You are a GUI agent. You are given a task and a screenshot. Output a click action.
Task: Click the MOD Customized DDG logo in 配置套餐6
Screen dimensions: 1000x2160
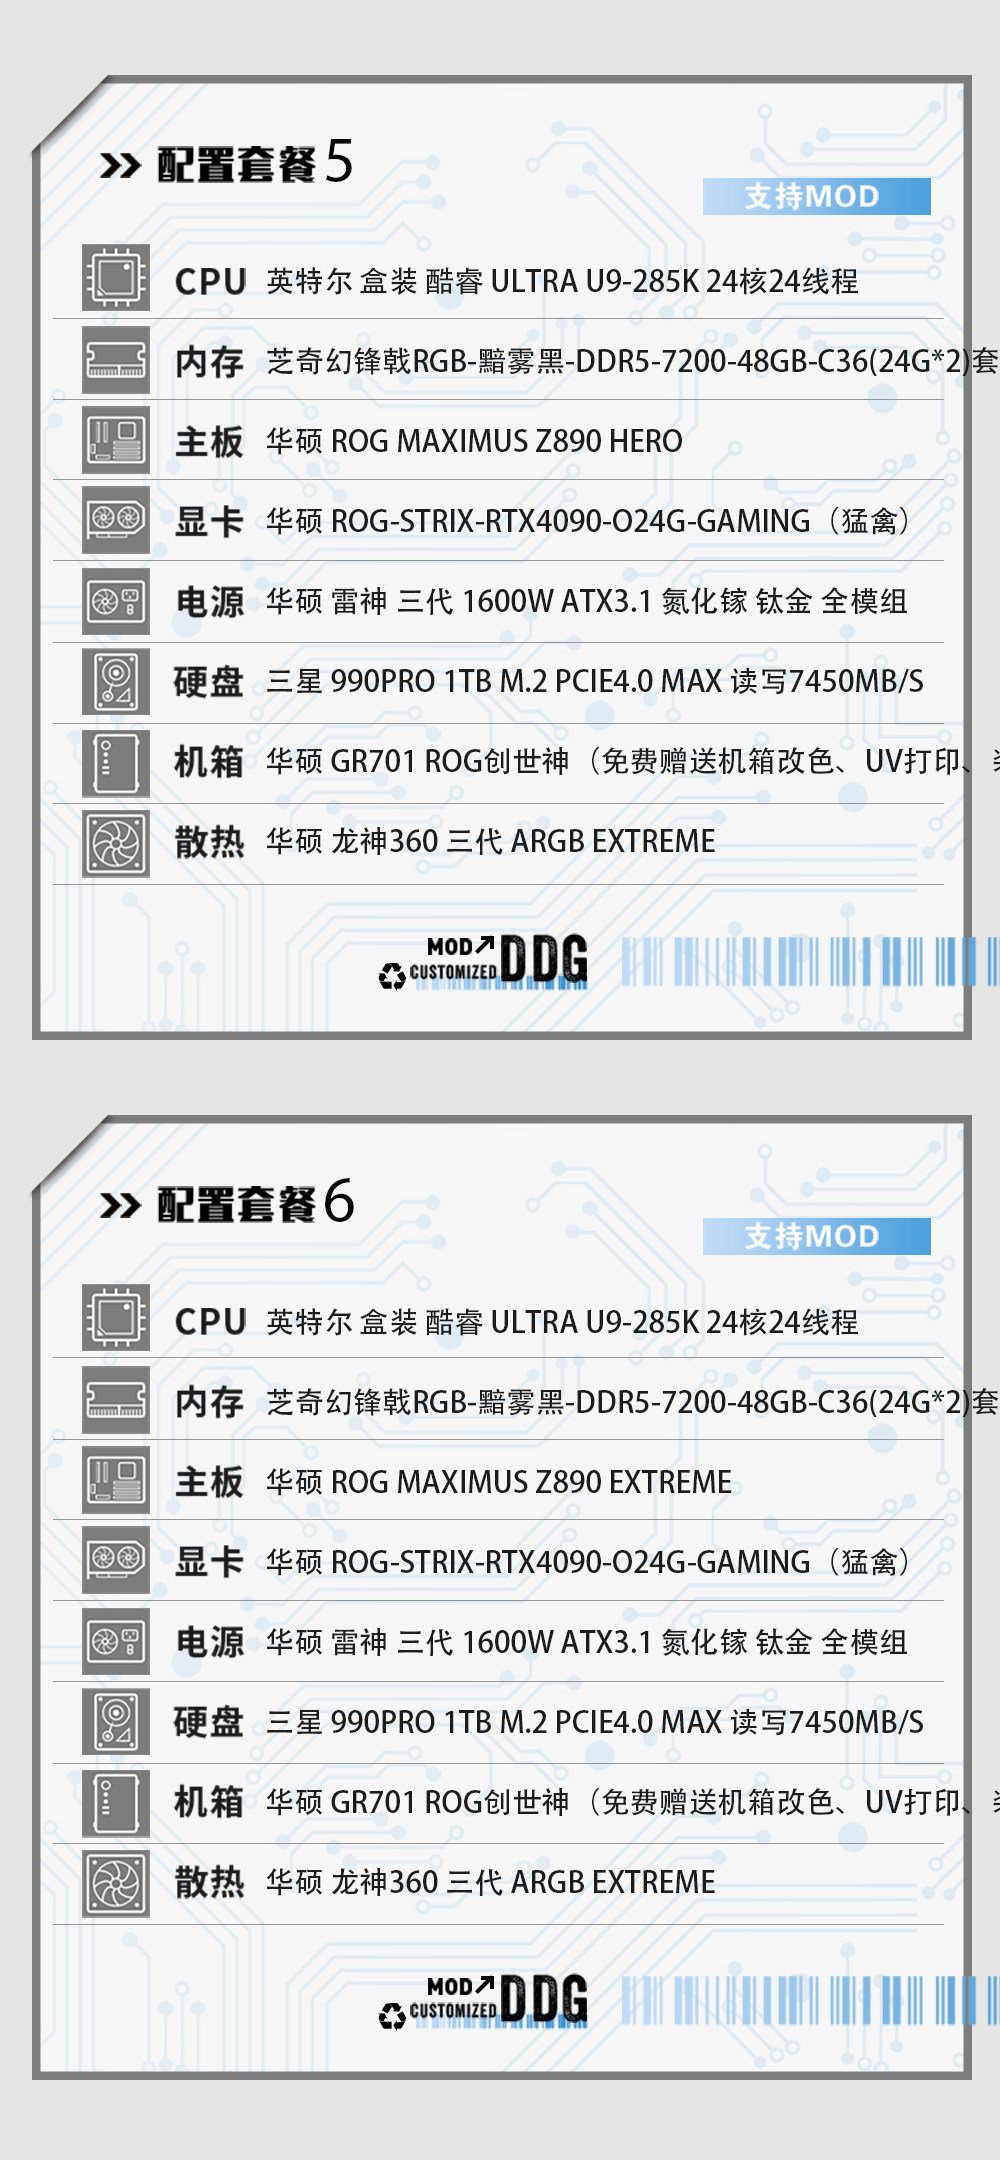pyautogui.click(x=483, y=2002)
